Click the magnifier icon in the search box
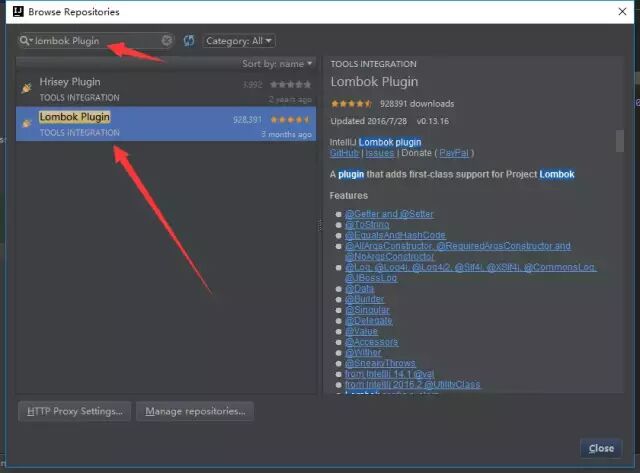 coord(24,40)
